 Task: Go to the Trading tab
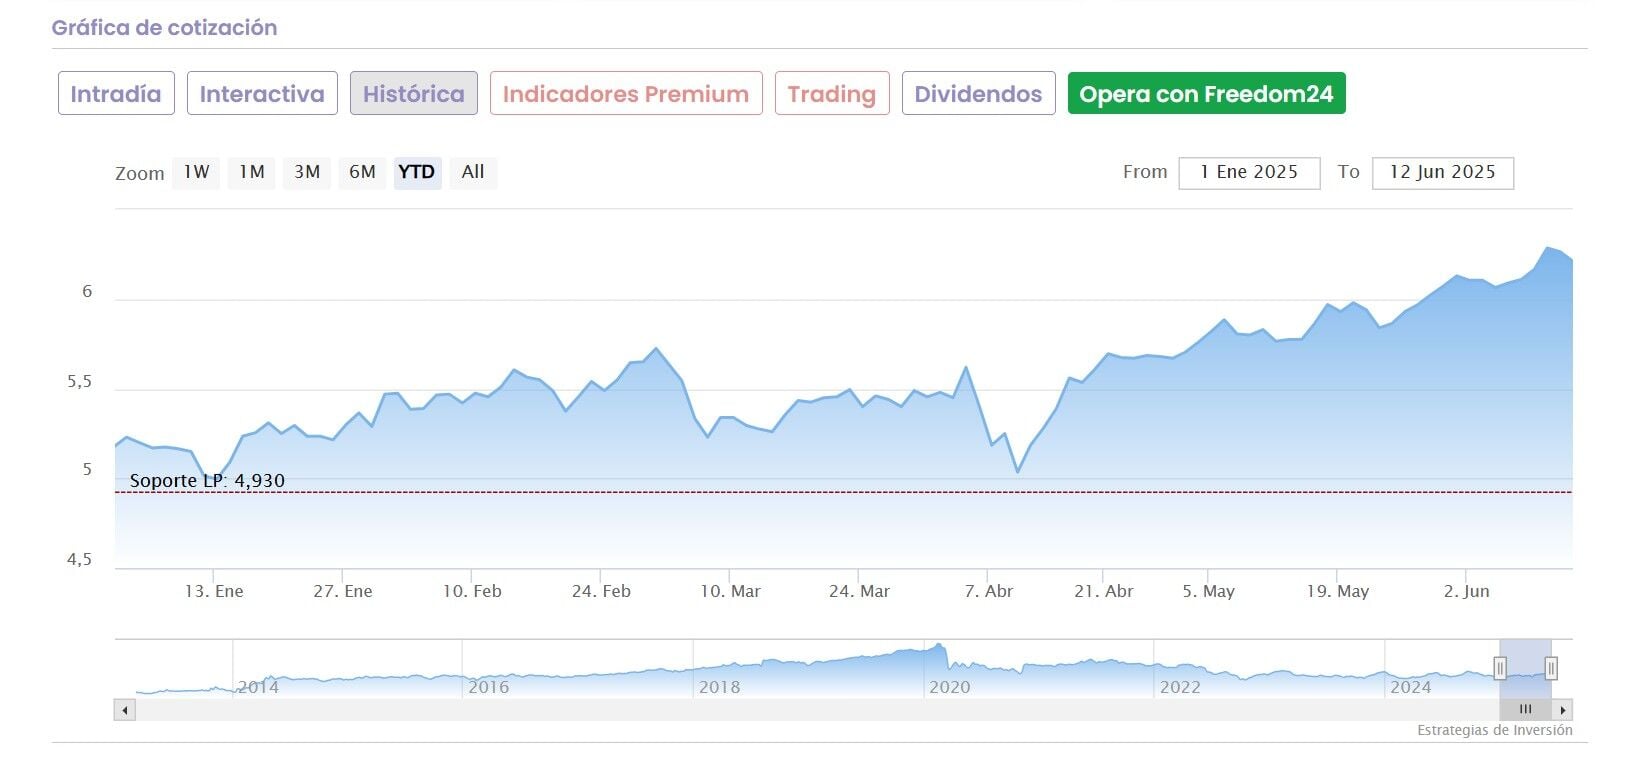pos(831,94)
